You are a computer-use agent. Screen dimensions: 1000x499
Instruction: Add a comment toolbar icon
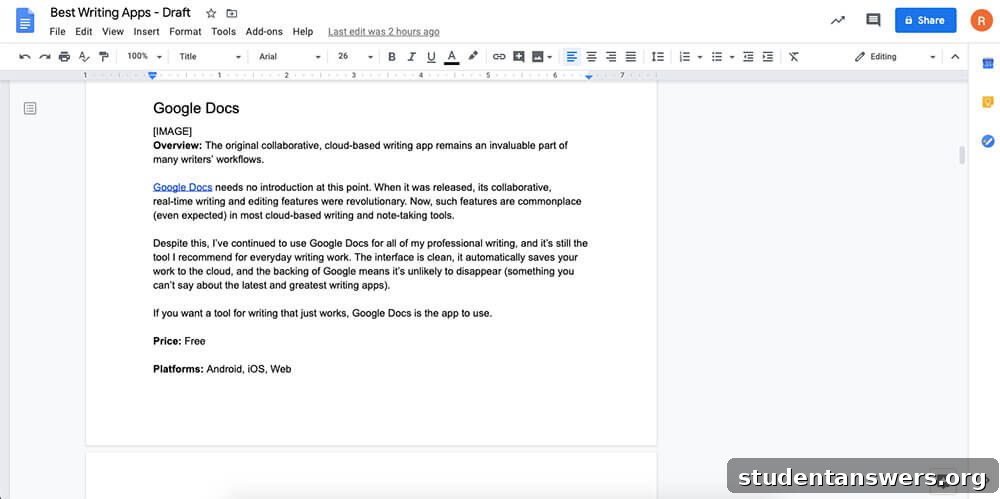518,57
